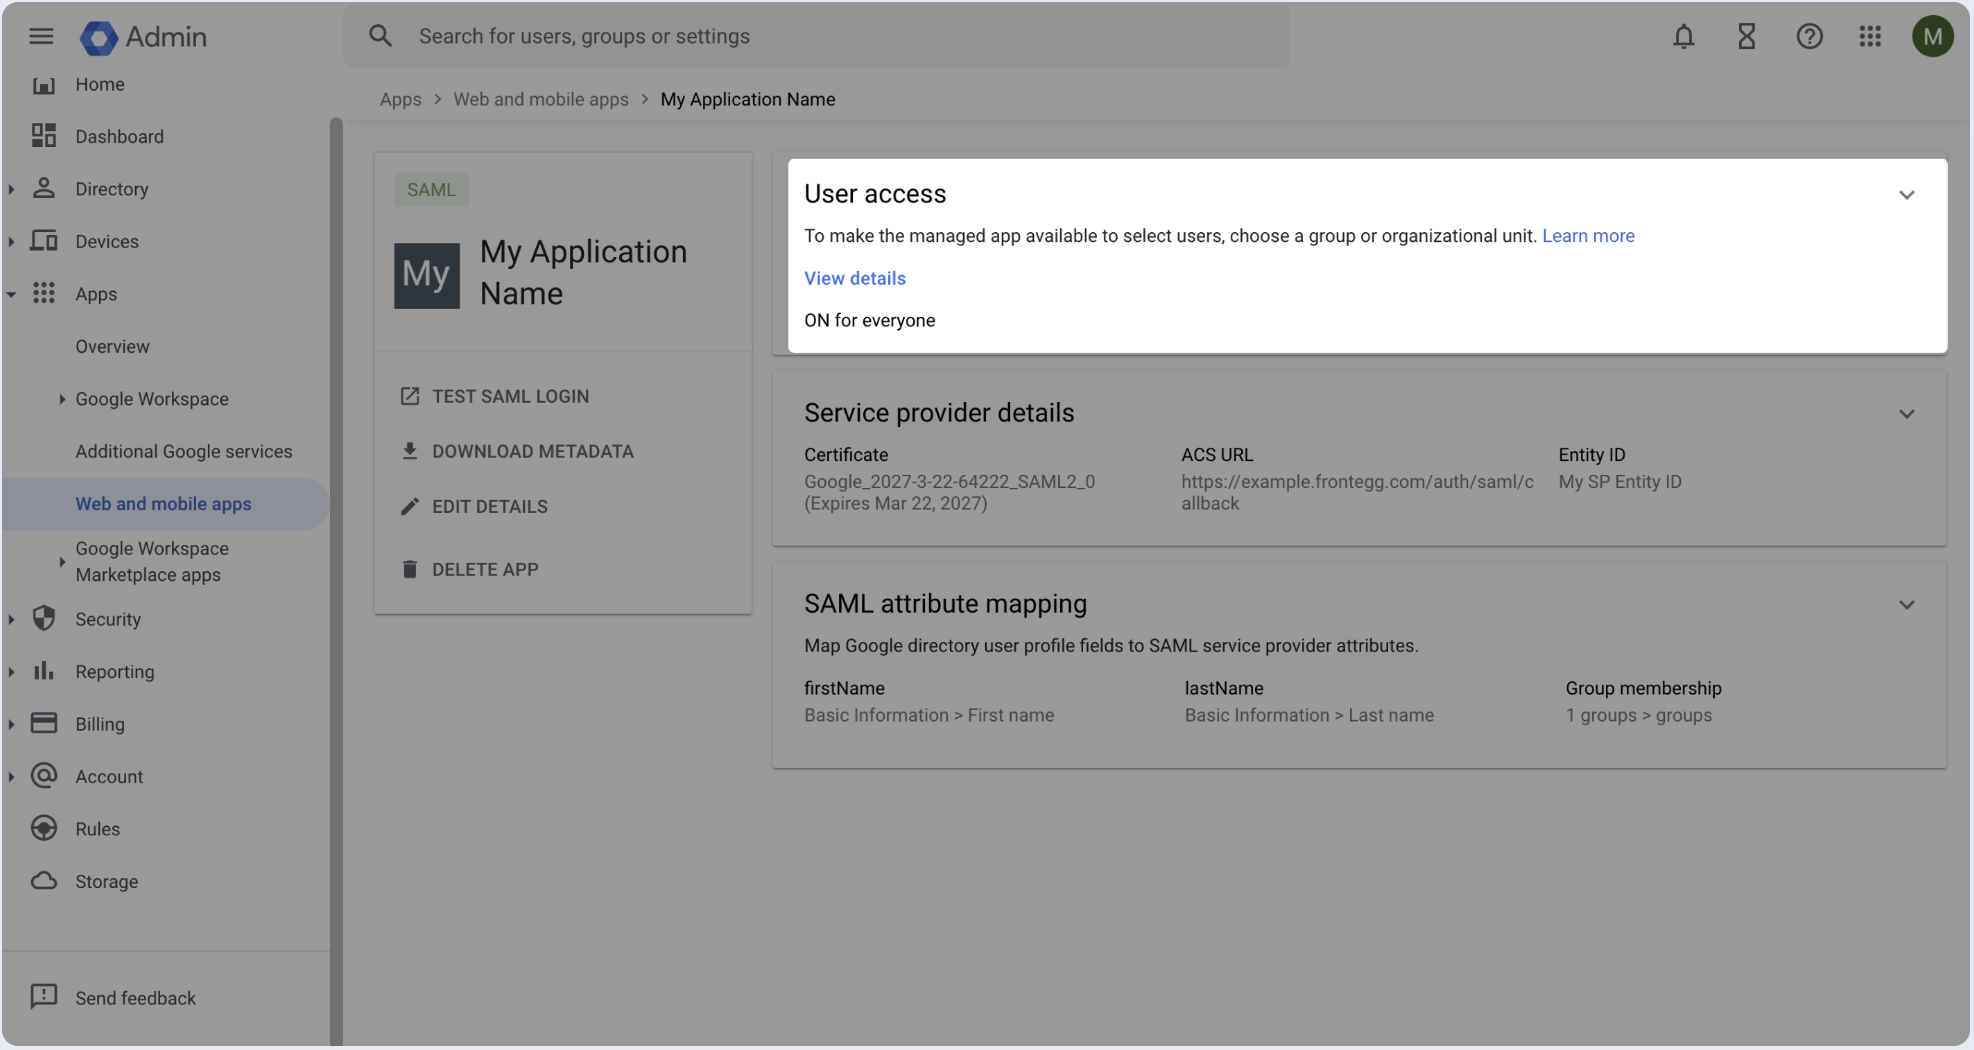Click the user account avatar

pos(1932,37)
